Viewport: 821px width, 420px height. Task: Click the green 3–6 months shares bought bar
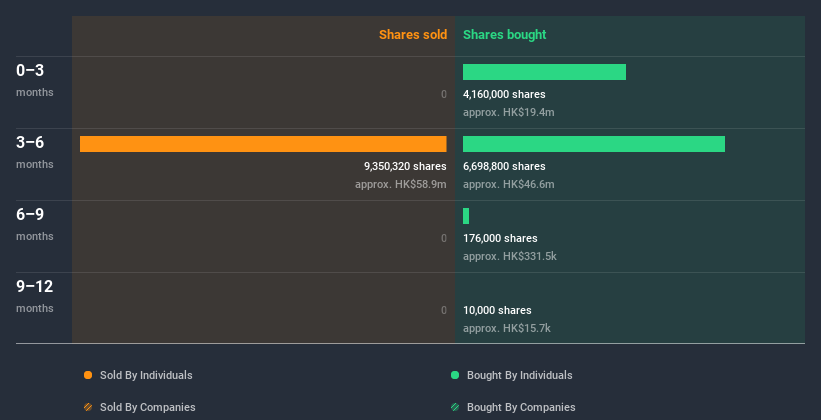tap(594, 144)
